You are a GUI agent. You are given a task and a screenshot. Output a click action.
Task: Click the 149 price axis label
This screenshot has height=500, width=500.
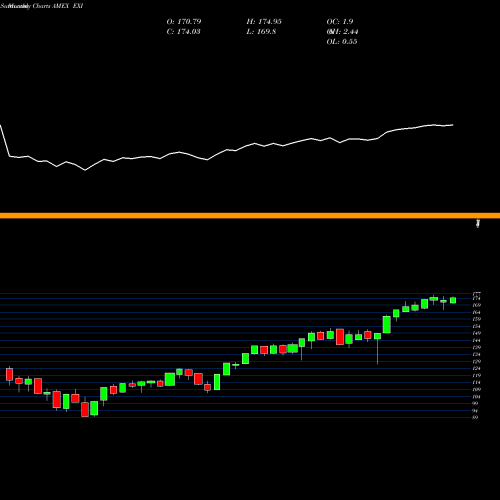(x=476, y=333)
